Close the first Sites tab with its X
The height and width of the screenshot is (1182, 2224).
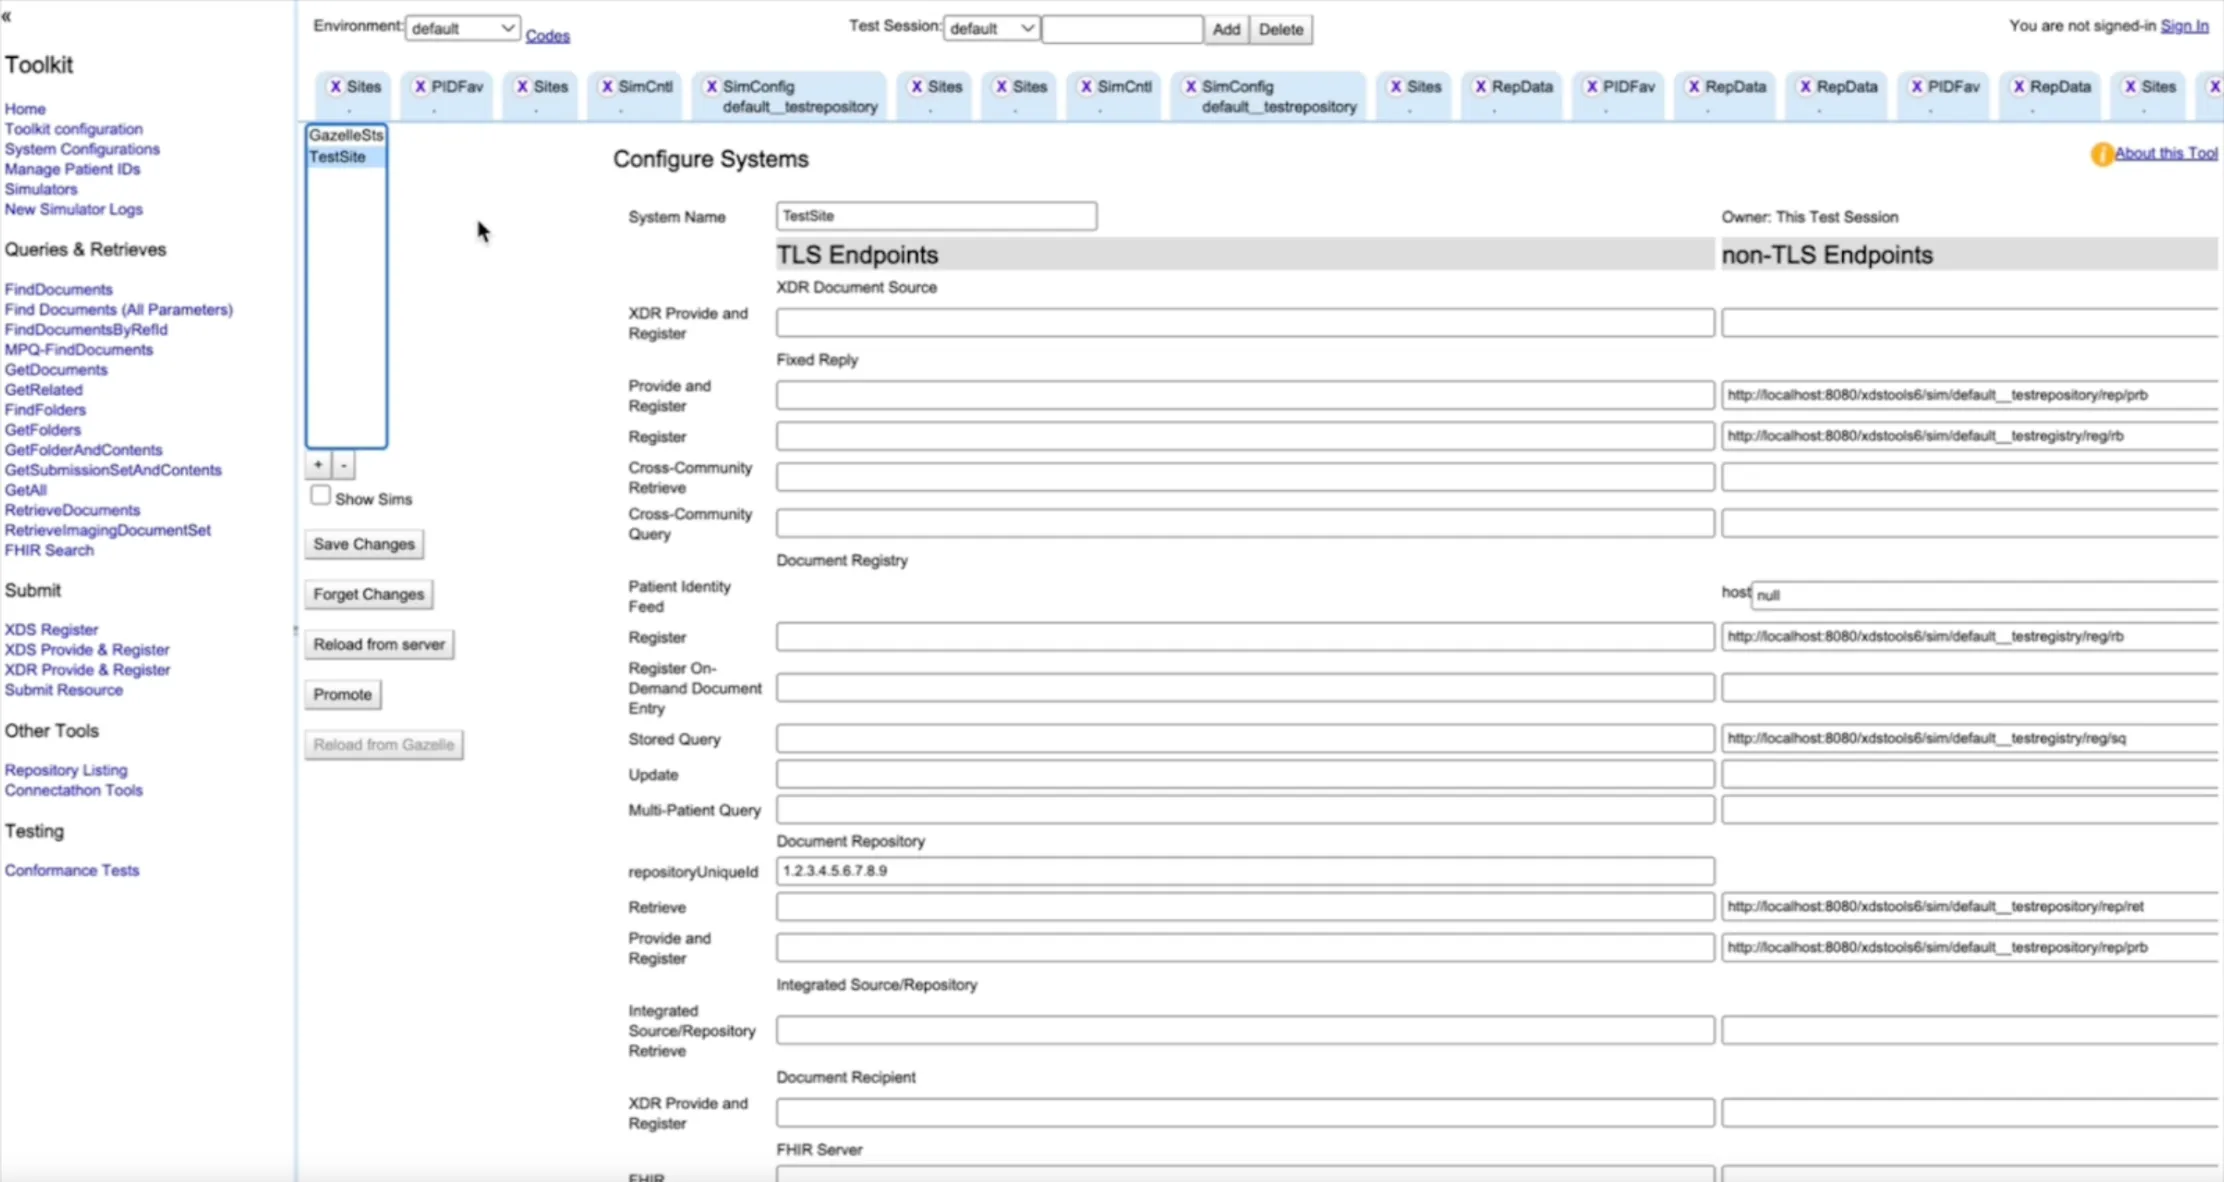coord(337,87)
